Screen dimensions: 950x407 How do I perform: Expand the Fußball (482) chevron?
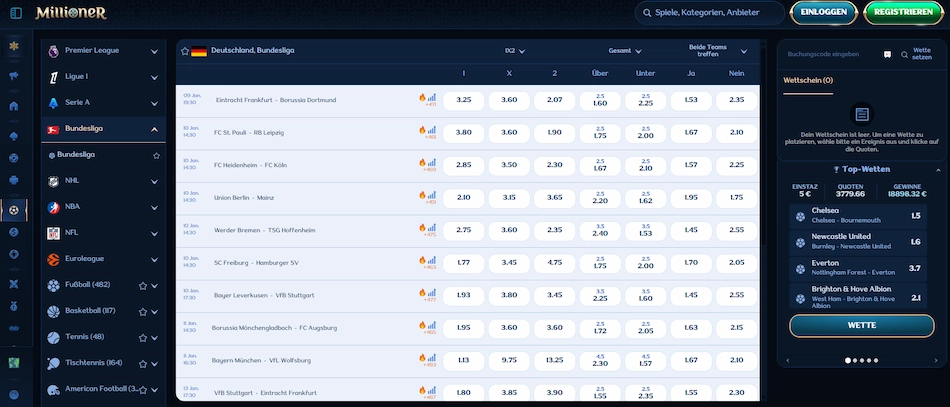(x=154, y=286)
